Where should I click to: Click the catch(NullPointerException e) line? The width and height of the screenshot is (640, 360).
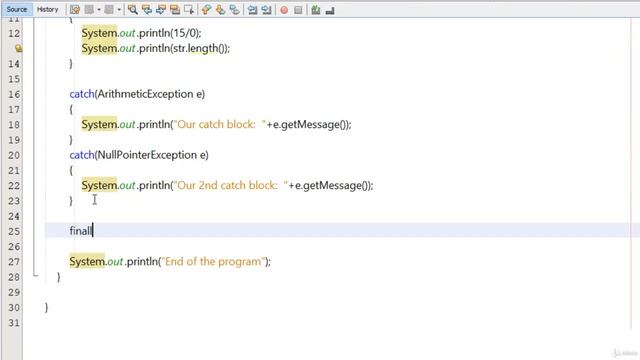point(139,155)
